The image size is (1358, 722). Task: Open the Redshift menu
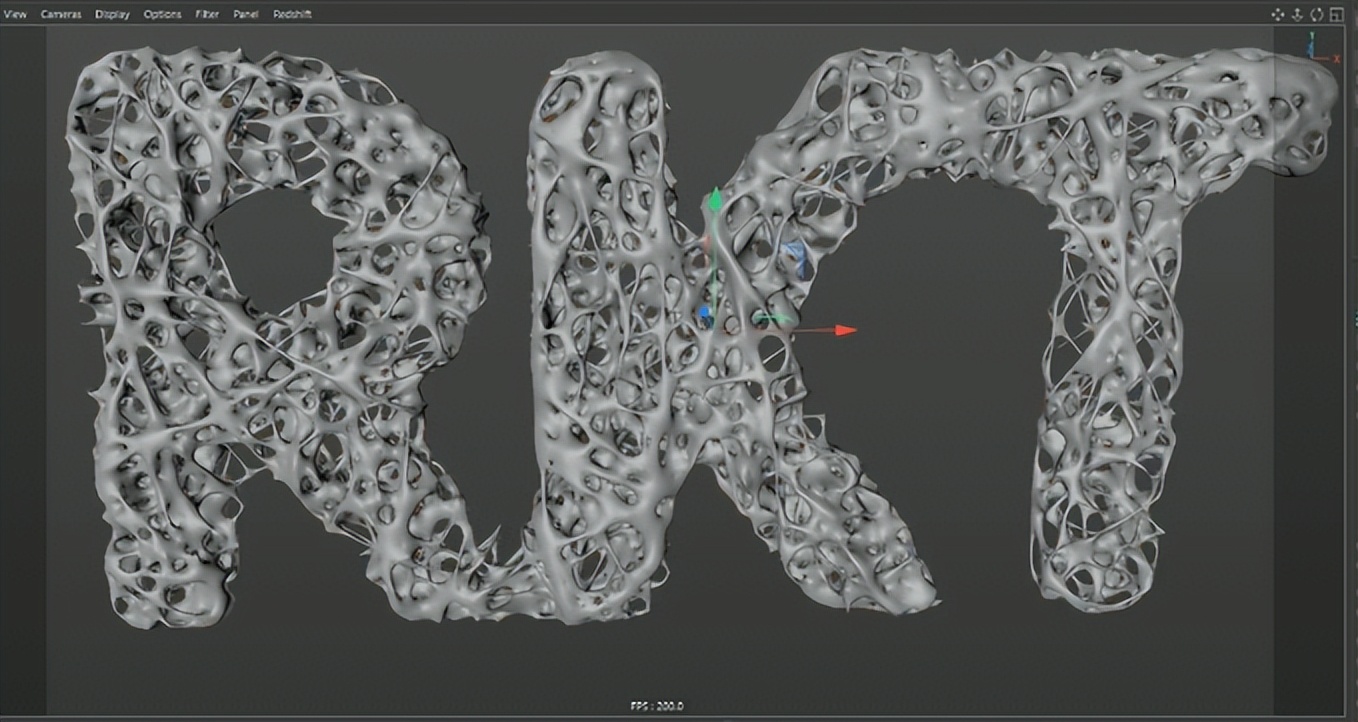point(290,14)
